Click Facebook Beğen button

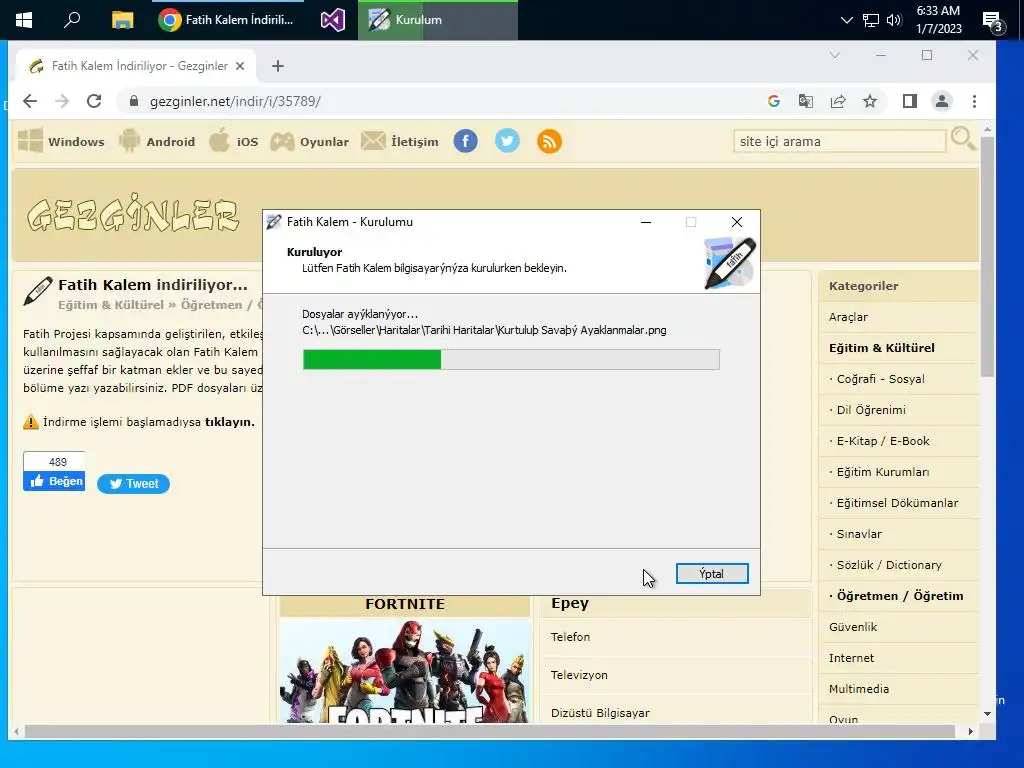point(54,481)
